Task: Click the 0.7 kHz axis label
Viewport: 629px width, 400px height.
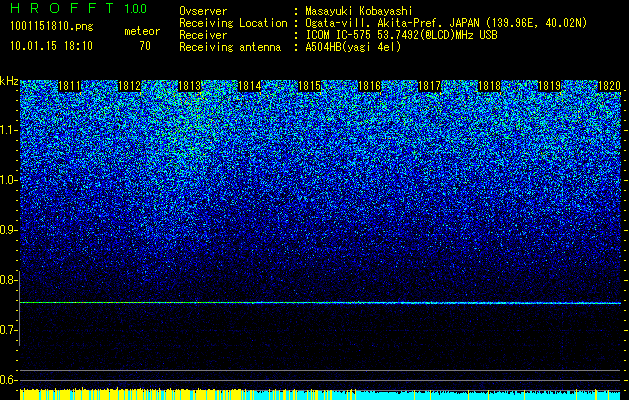Action: [8, 330]
